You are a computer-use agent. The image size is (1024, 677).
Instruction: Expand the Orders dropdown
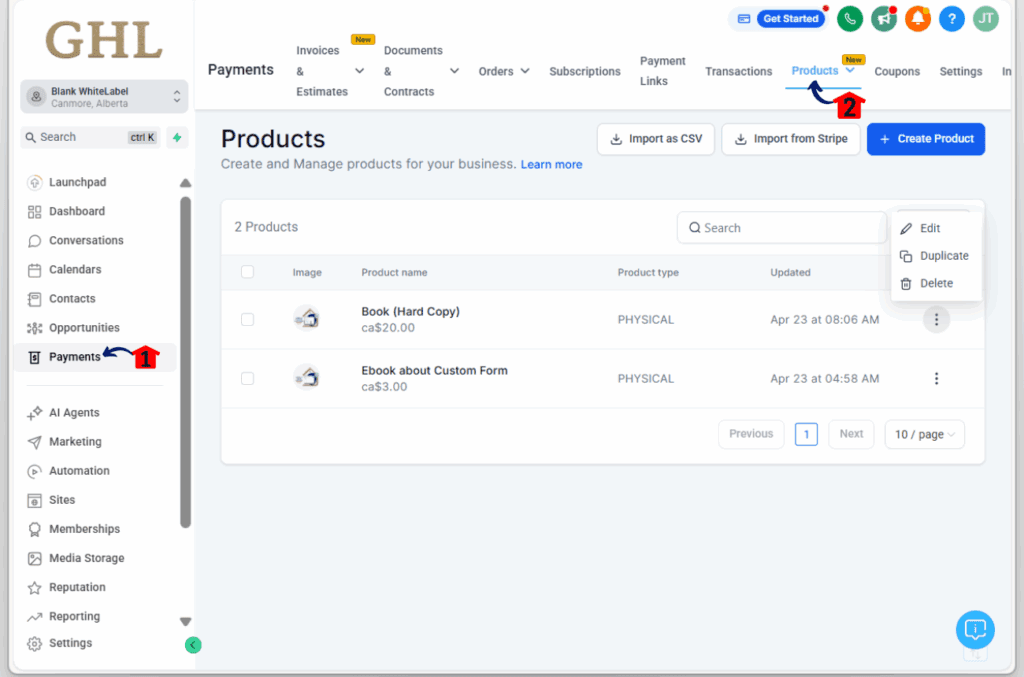(503, 71)
